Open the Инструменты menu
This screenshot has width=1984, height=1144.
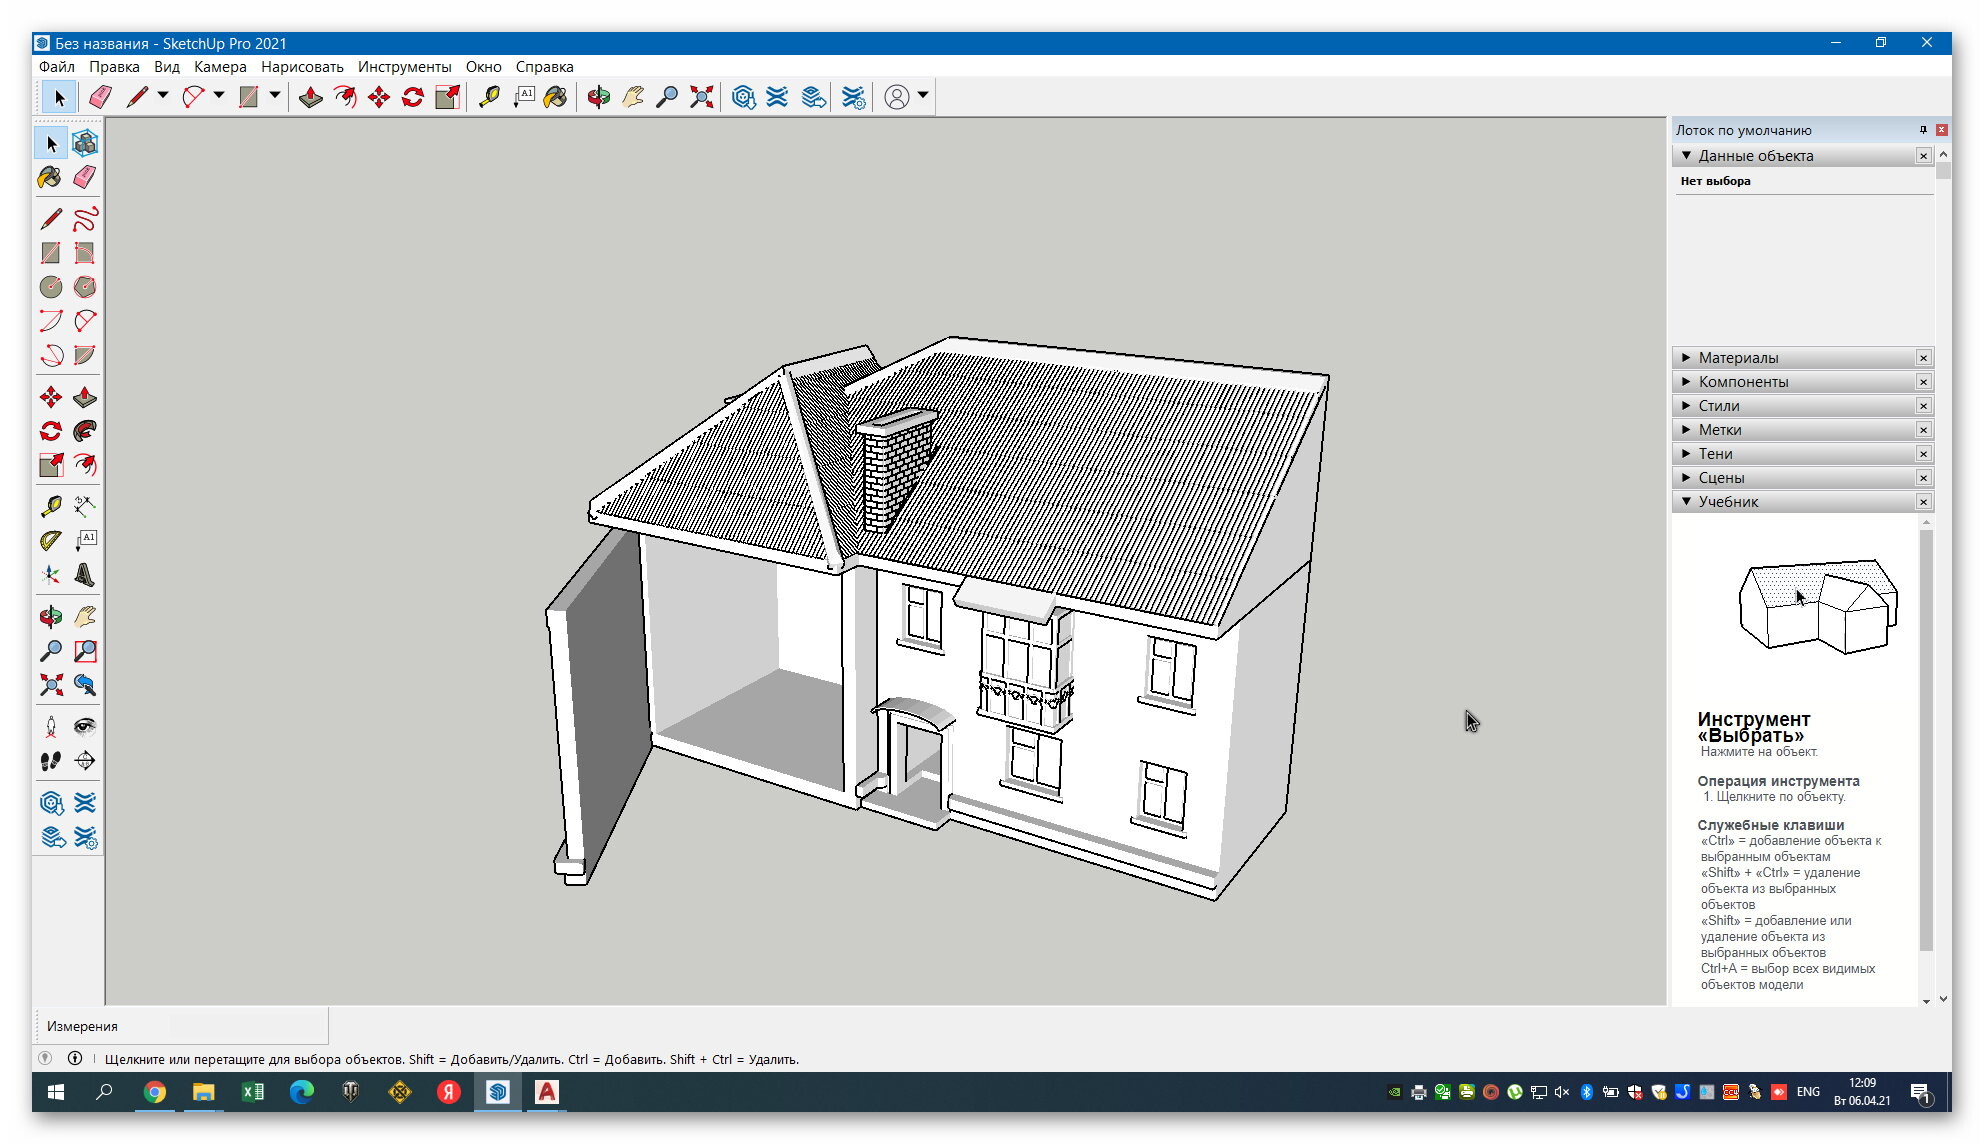404,67
